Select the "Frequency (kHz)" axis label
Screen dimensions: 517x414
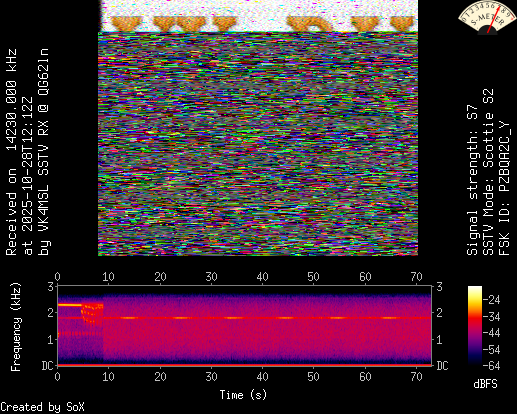[16, 327]
